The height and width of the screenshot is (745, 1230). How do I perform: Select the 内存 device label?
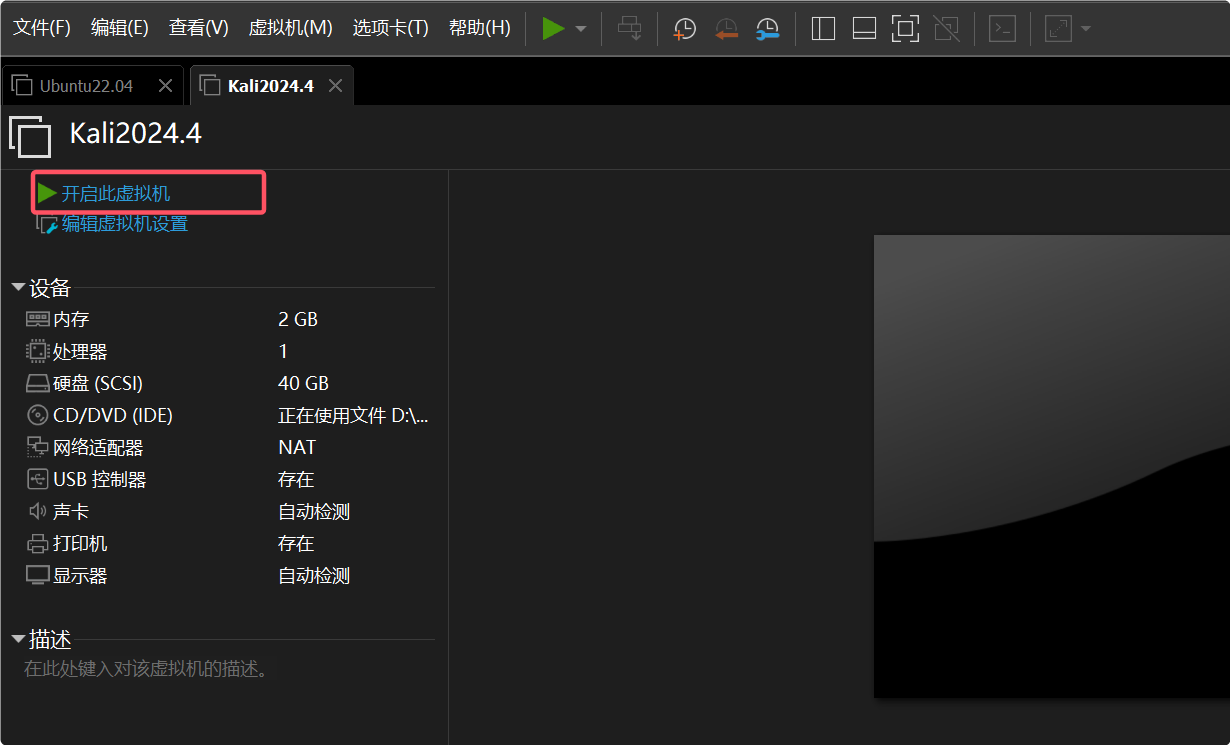point(71,320)
